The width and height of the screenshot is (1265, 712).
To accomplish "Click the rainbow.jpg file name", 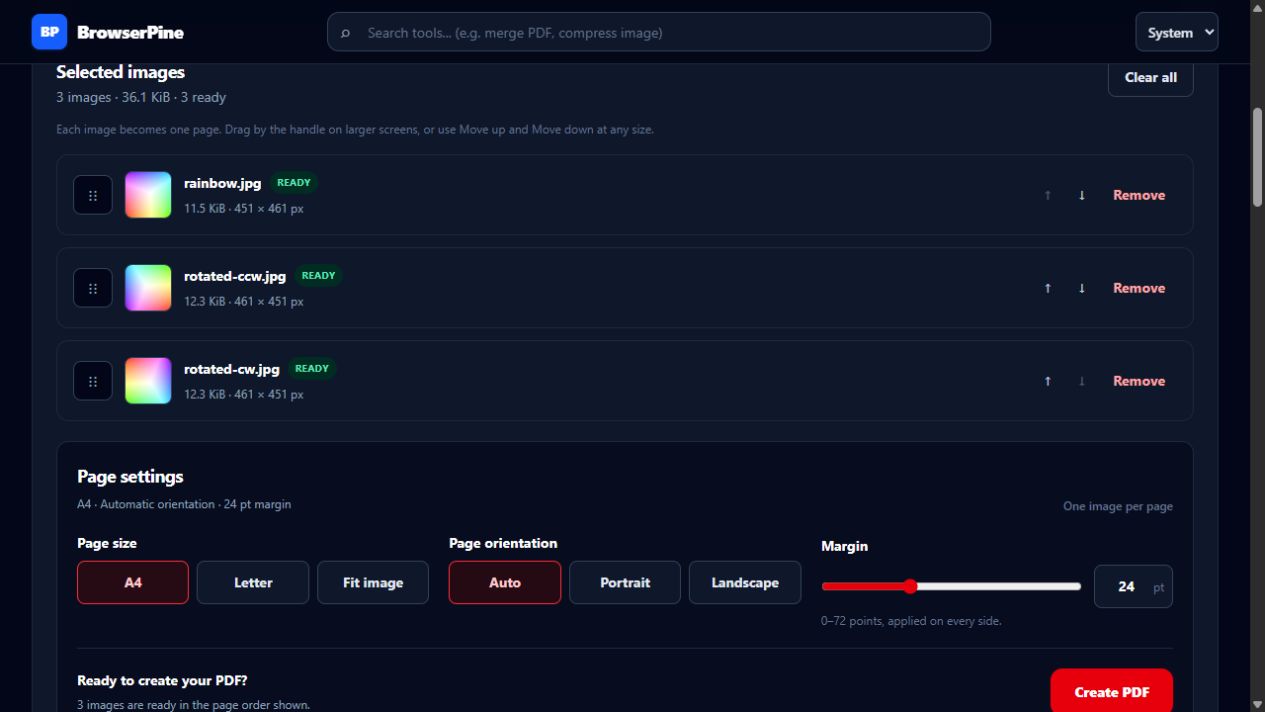I will tap(222, 184).
